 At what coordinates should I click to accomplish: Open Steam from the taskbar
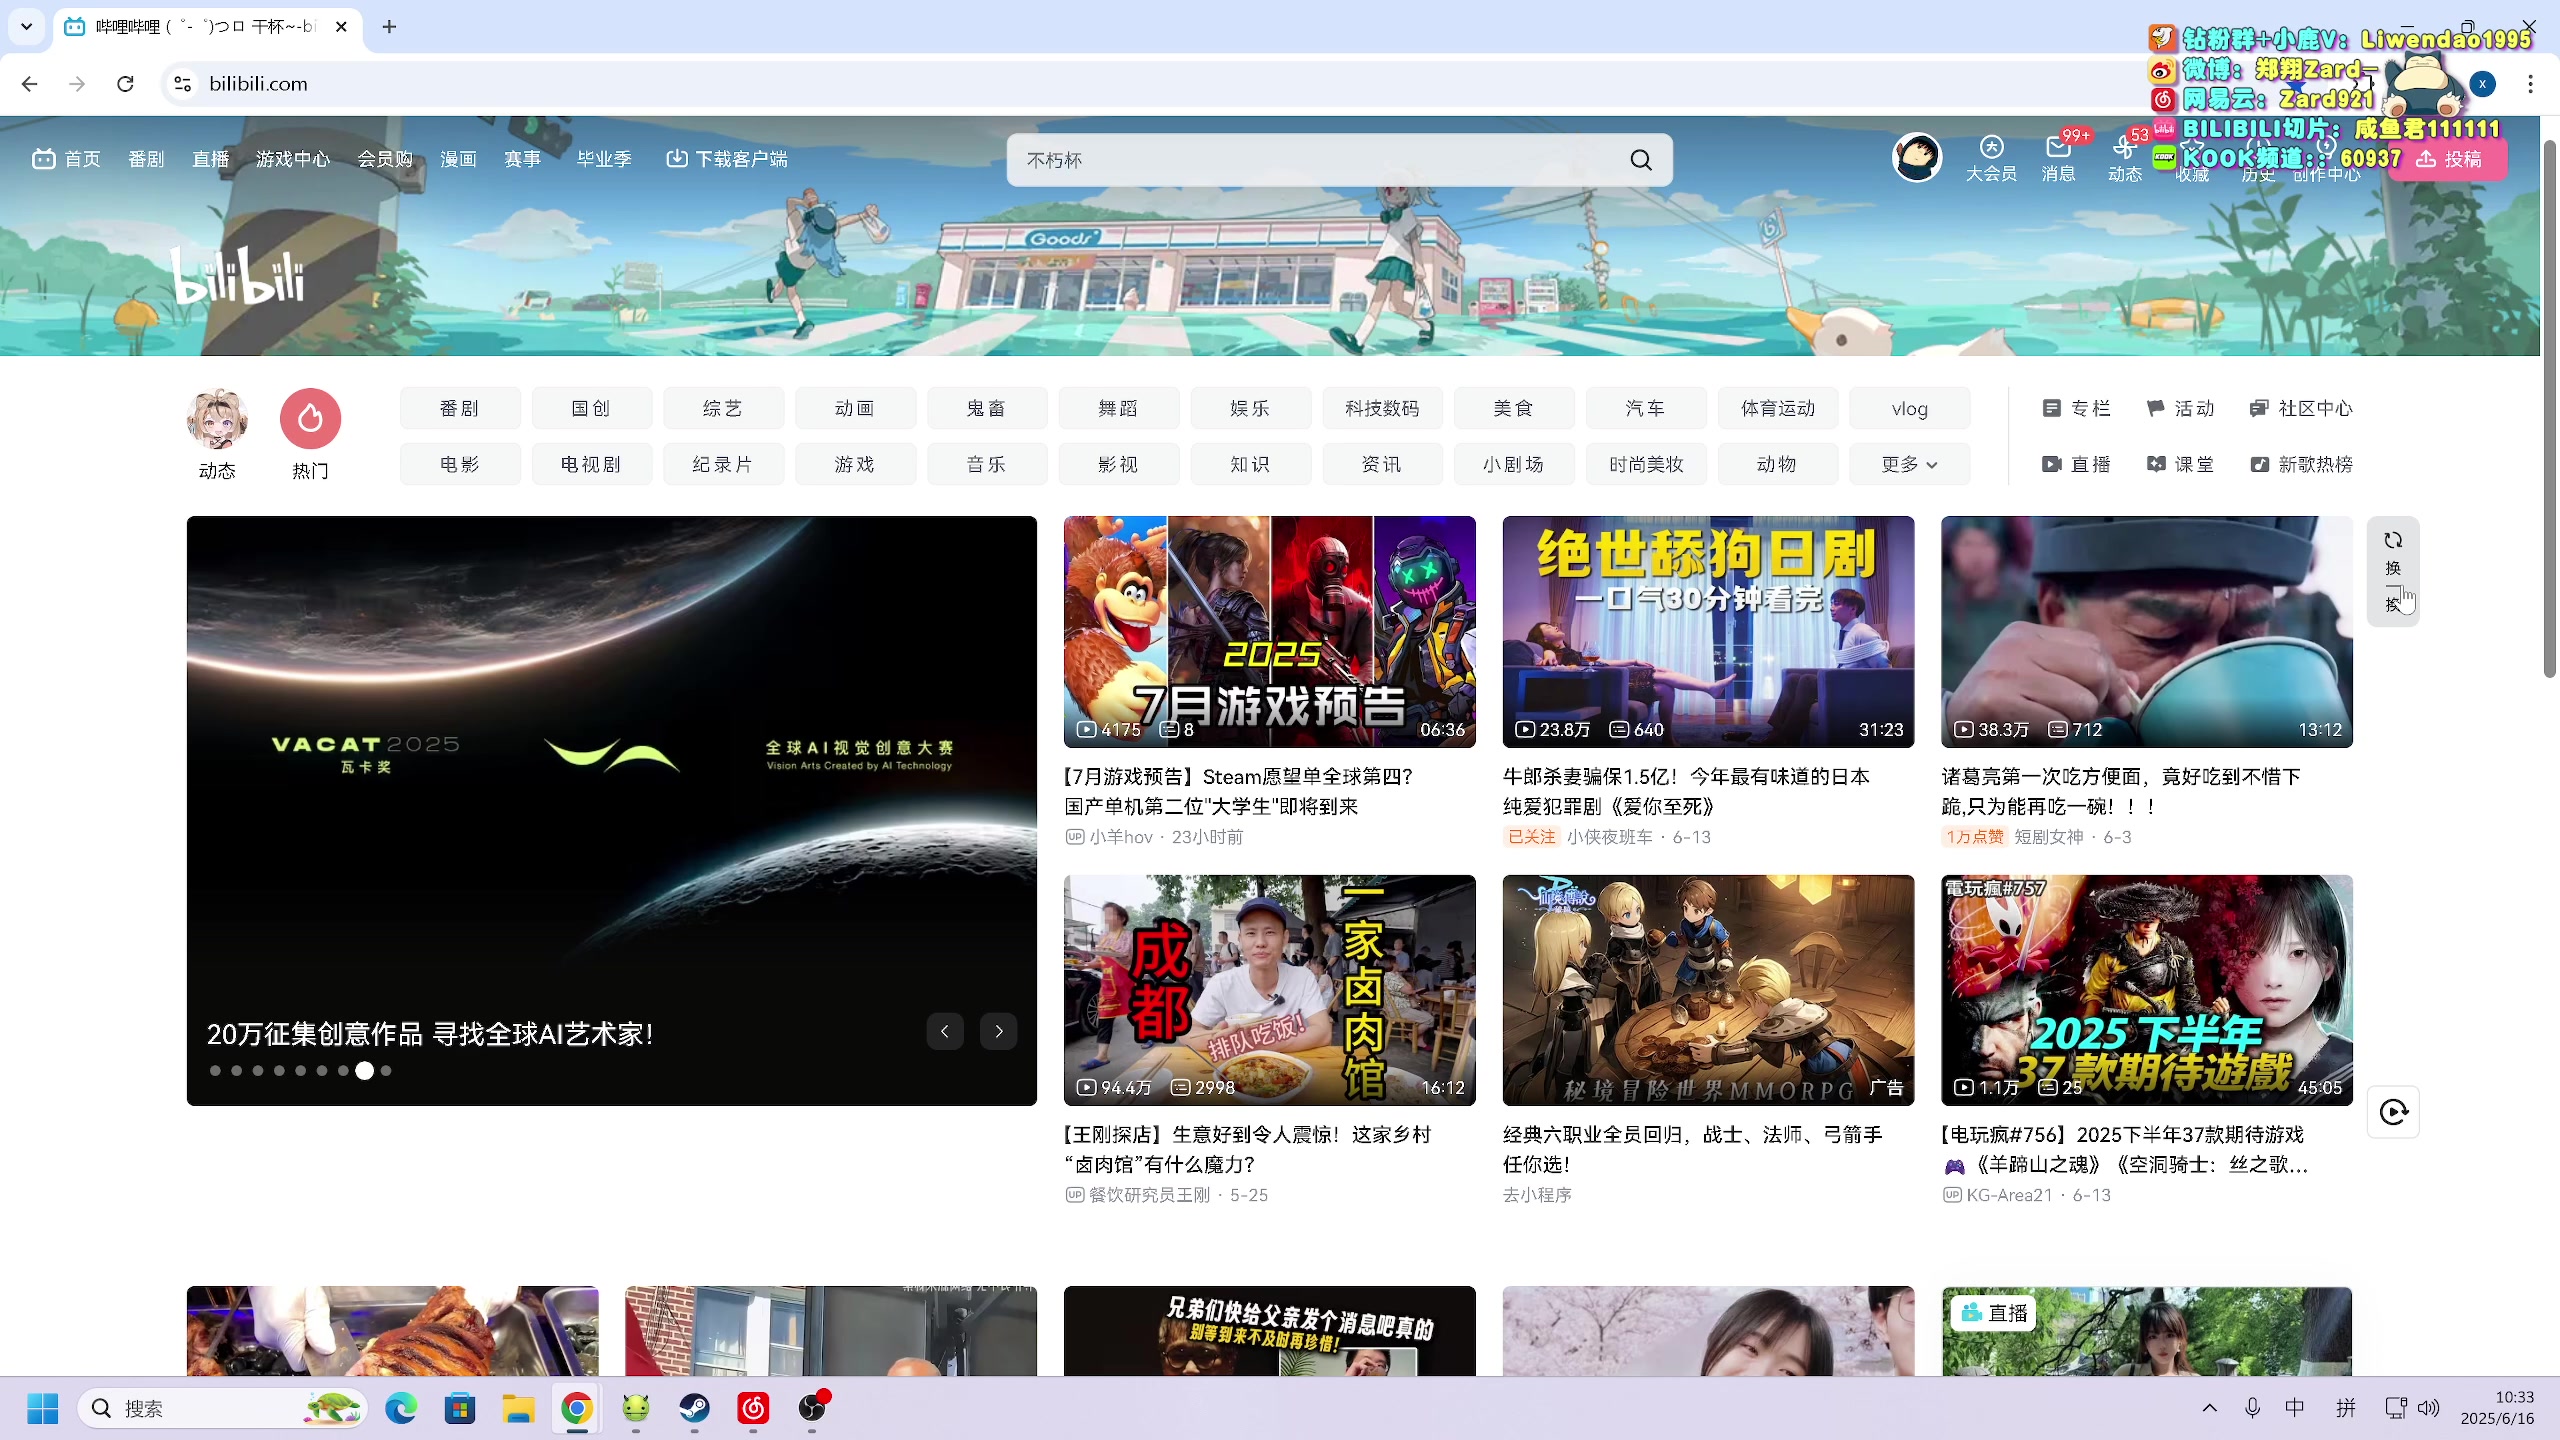tap(694, 1408)
